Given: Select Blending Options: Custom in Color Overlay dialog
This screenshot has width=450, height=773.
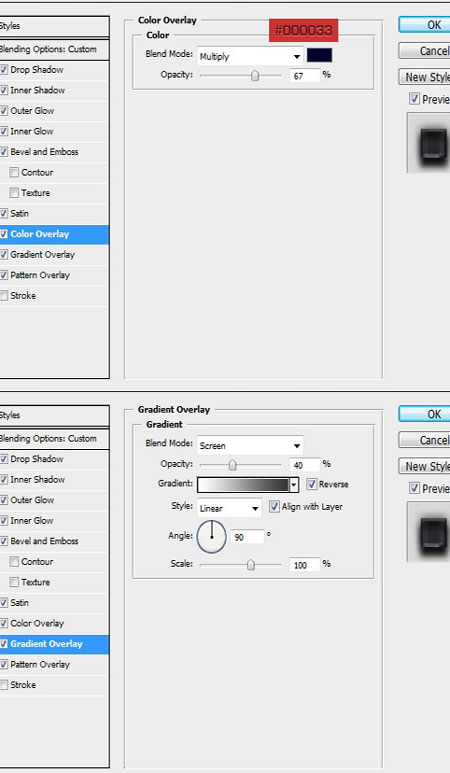Looking at the screenshot, I should click(53, 49).
